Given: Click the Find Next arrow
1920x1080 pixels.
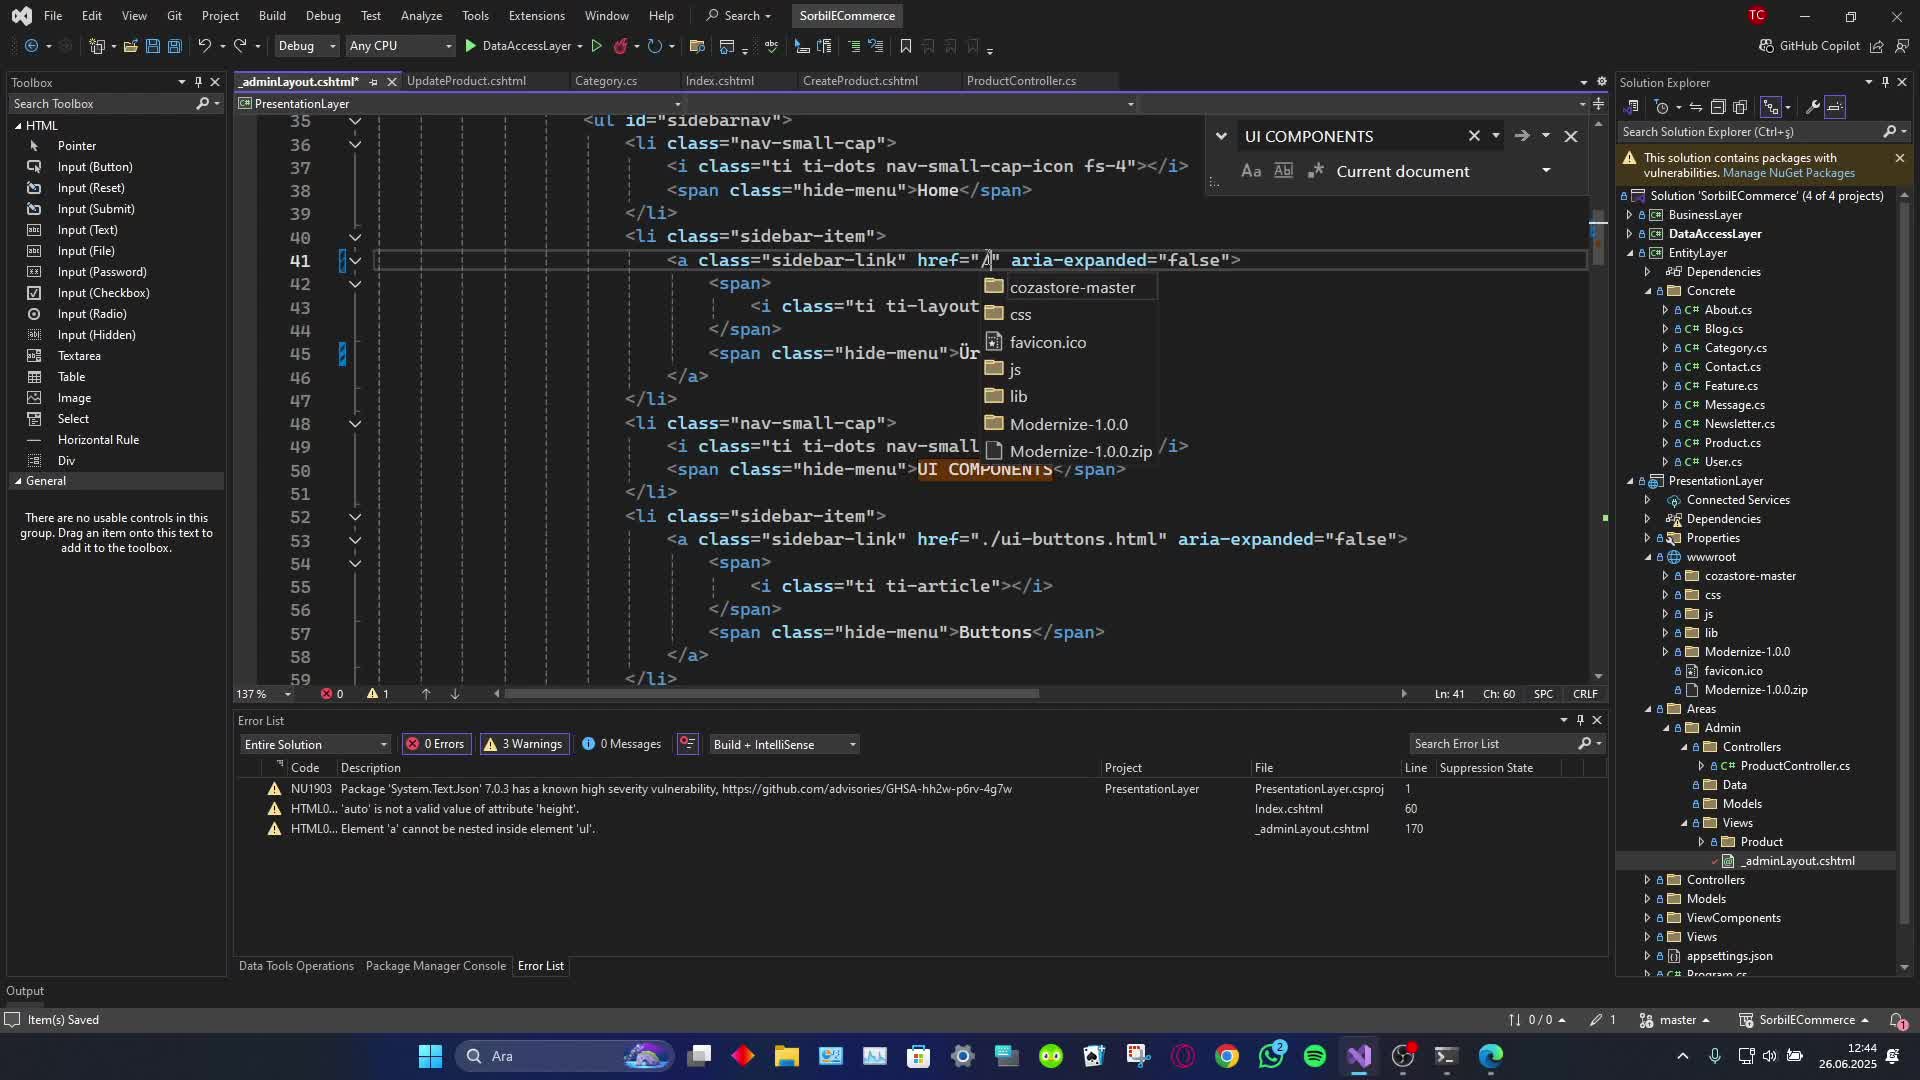Looking at the screenshot, I should (1522, 136).
